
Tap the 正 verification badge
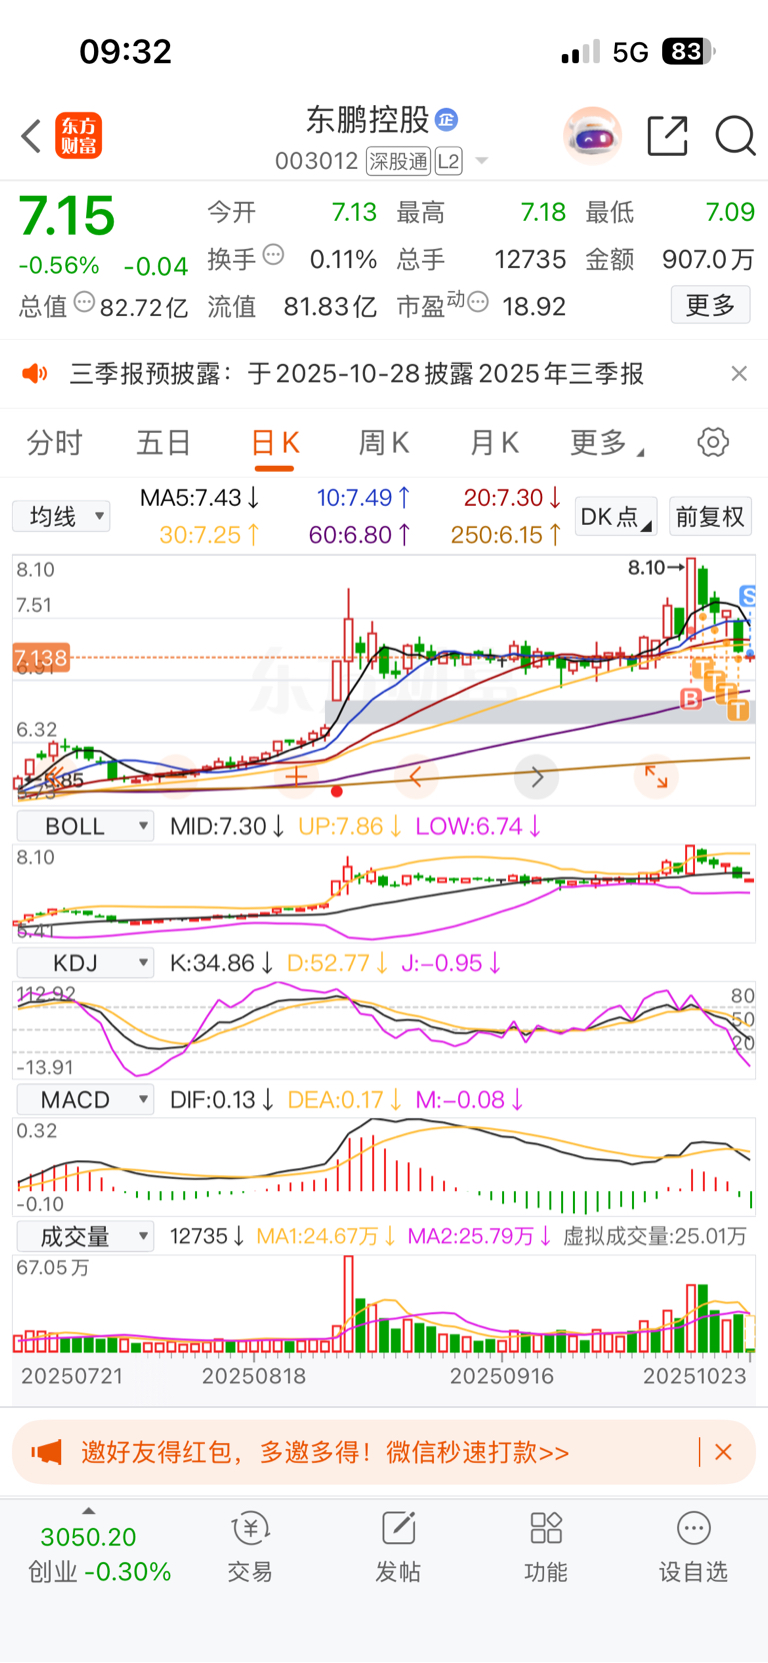[x=446, y=120]
